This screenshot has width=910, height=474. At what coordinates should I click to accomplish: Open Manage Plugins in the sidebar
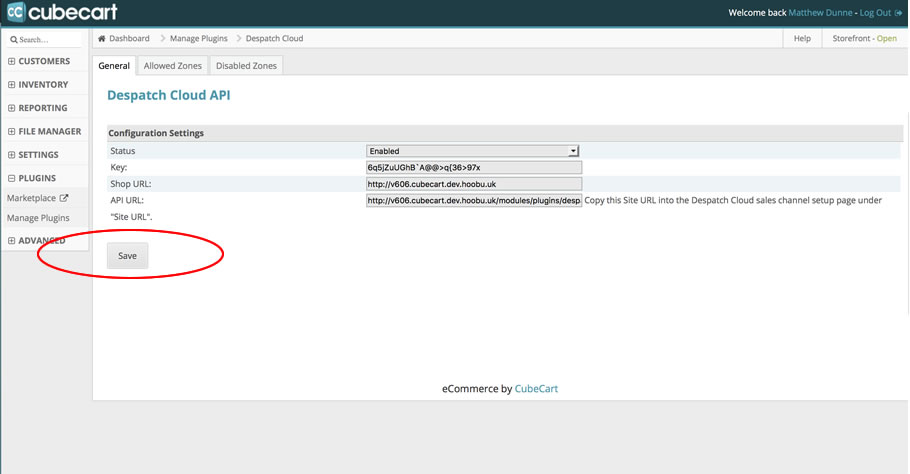pos(38,218)
